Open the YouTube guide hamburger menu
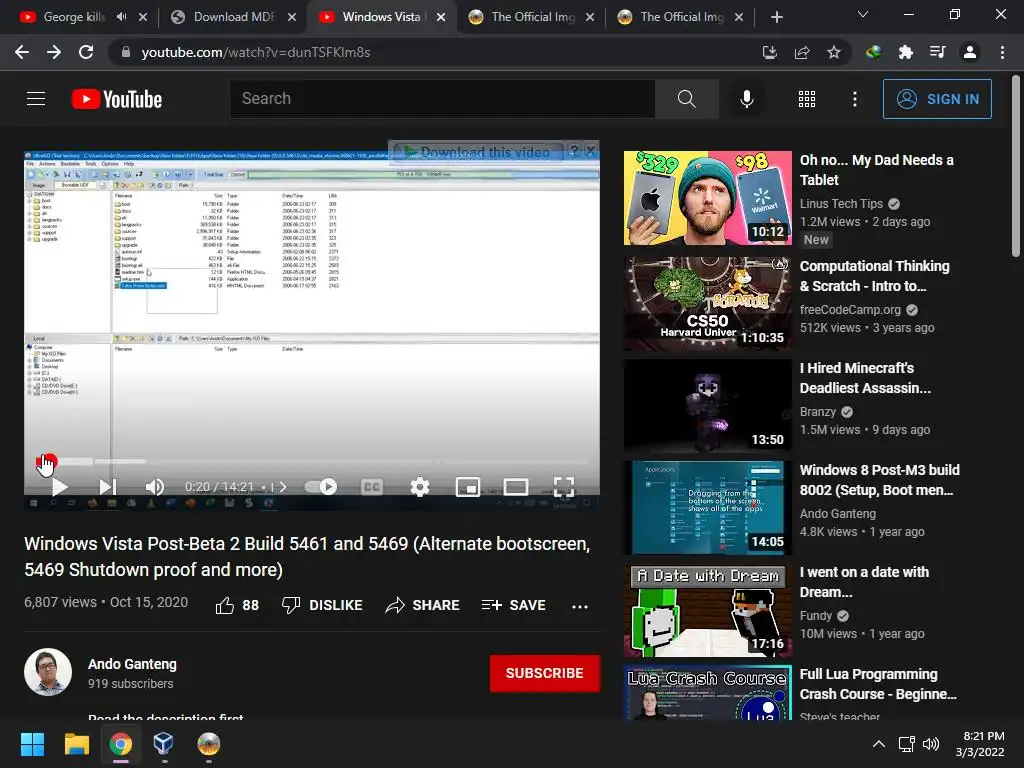 tap(36, 99)
